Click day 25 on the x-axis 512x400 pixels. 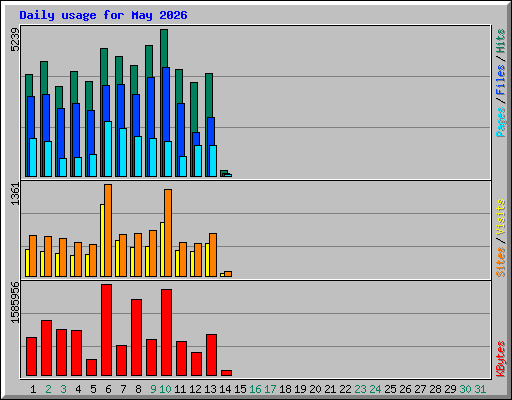pyautogui.click(x=390, y=389)
